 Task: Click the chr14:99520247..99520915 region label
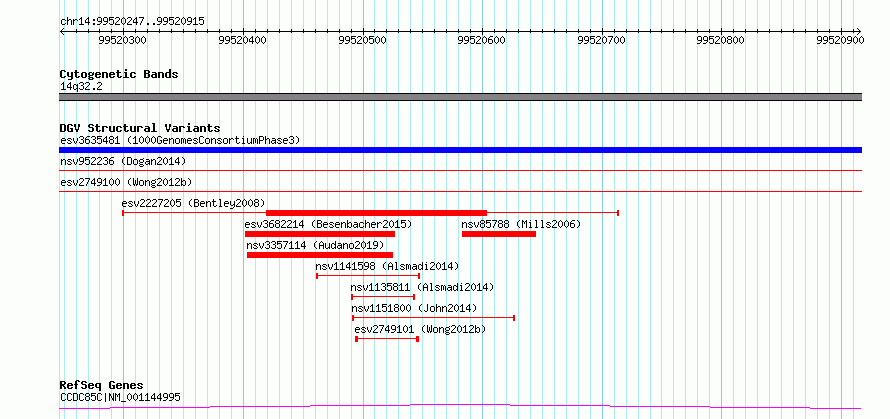[x=132, y=22]
